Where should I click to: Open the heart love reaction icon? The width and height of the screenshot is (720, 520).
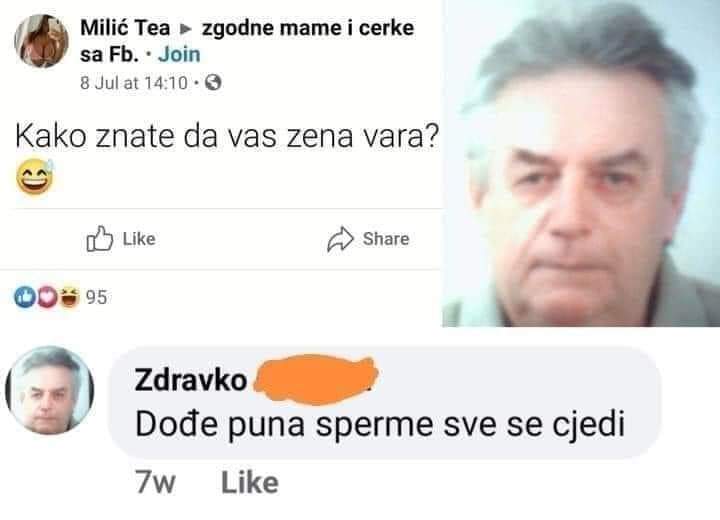coord(47,297)
